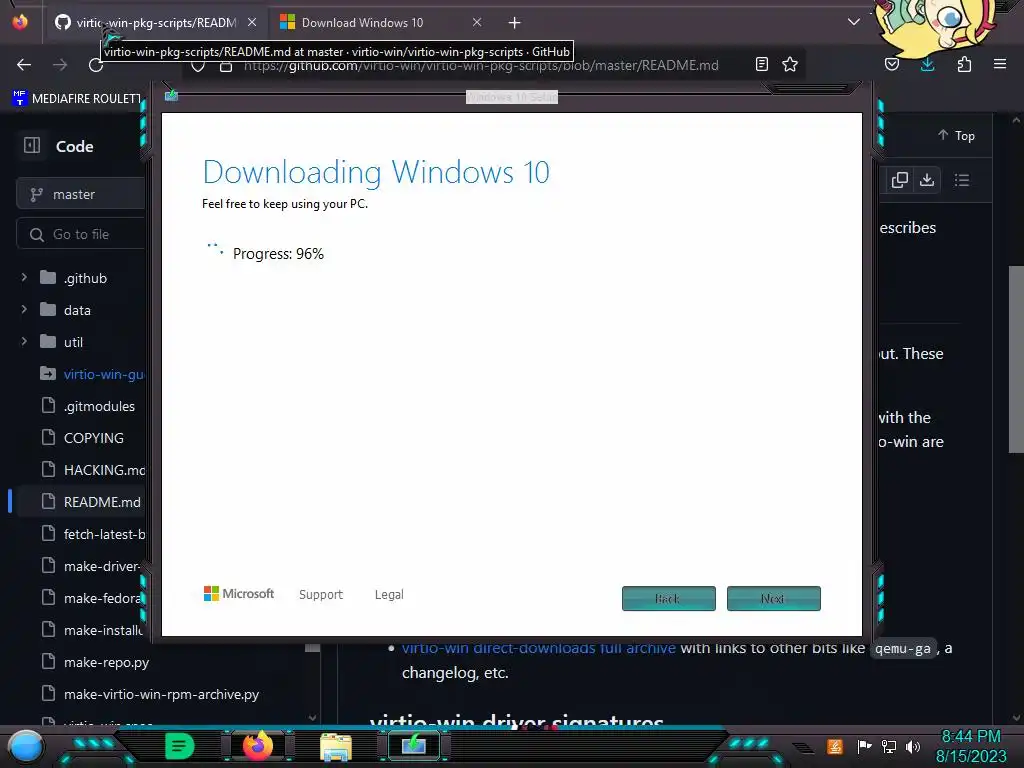Switch to the Download Windows 10 tab

point(362,23)
